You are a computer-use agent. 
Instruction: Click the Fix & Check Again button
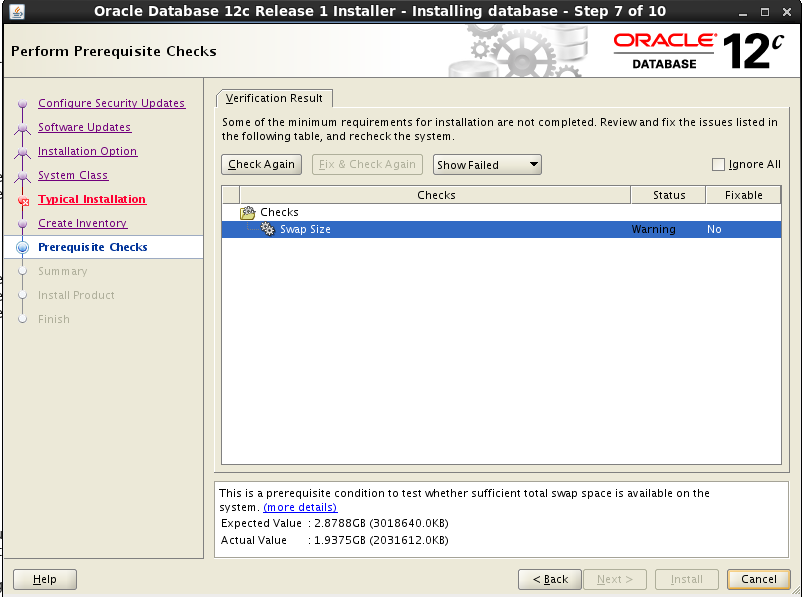point(367,164)
